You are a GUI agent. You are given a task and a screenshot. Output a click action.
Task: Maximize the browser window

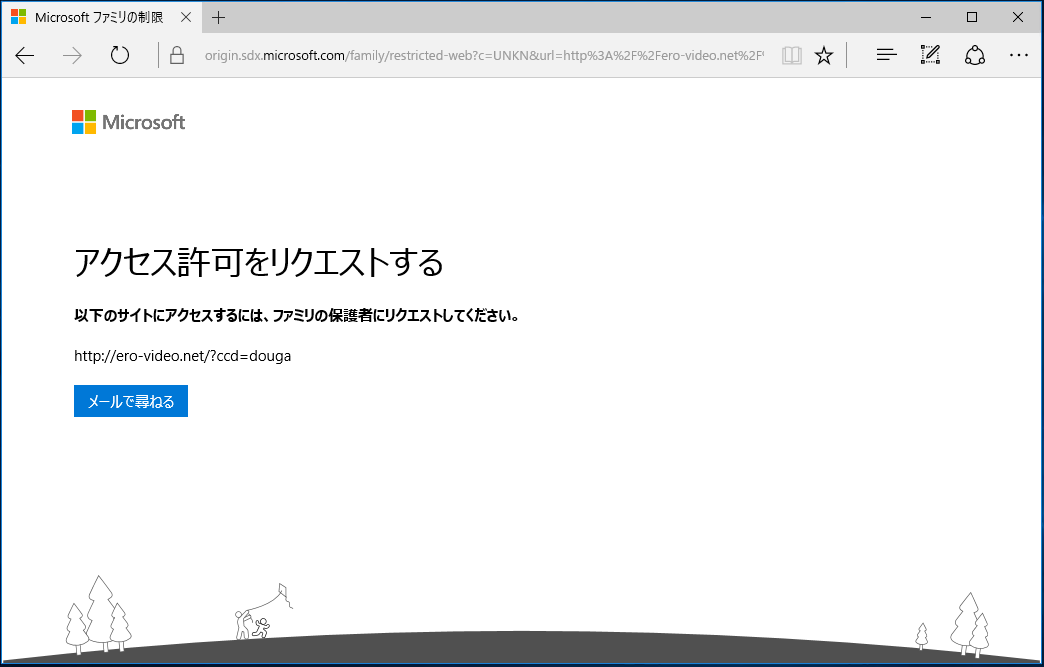click(x=971, y=17)
